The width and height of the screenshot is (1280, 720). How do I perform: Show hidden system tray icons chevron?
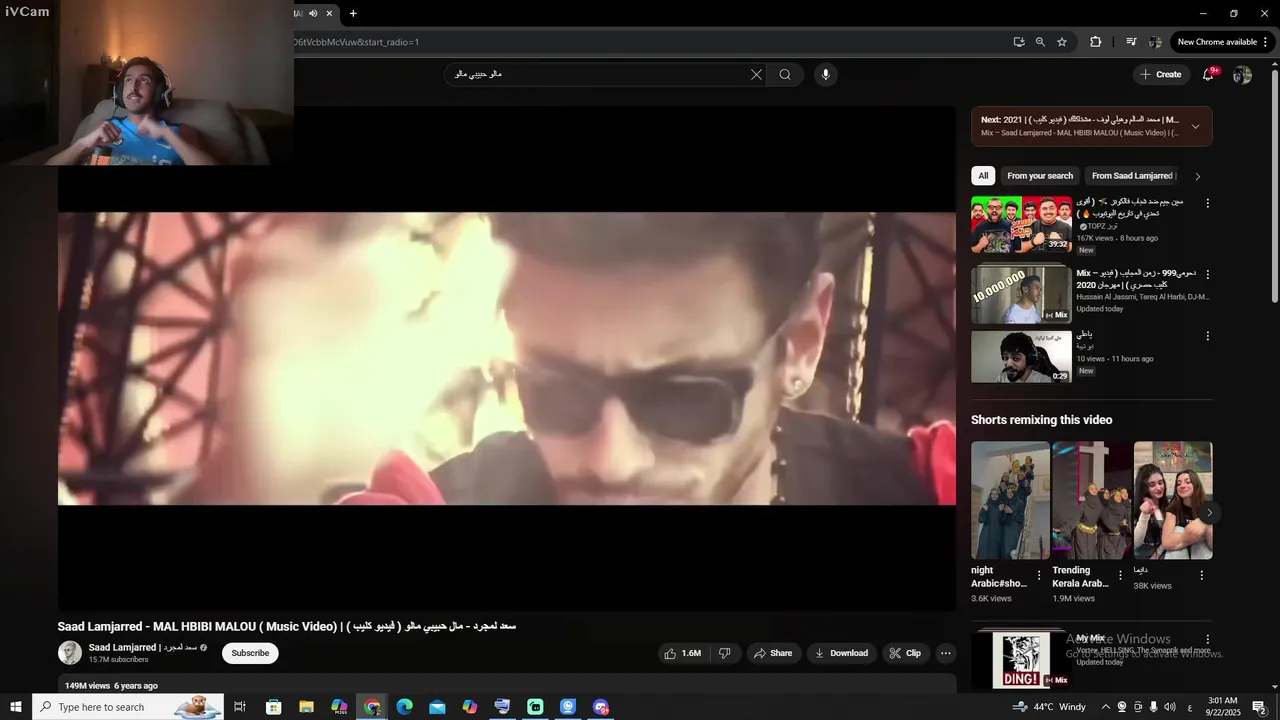point(1105,707)
